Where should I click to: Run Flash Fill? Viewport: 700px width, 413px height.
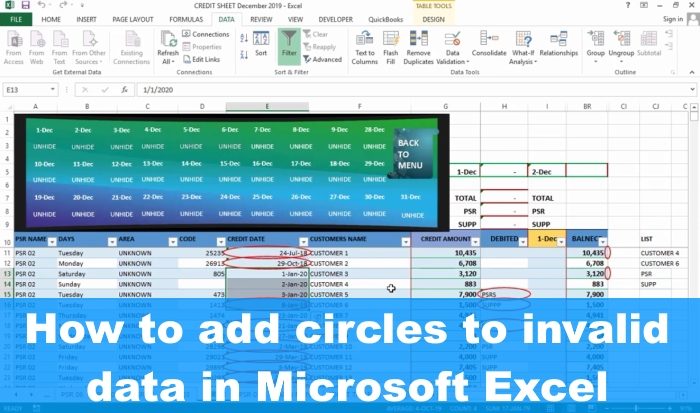pos(391,48)
